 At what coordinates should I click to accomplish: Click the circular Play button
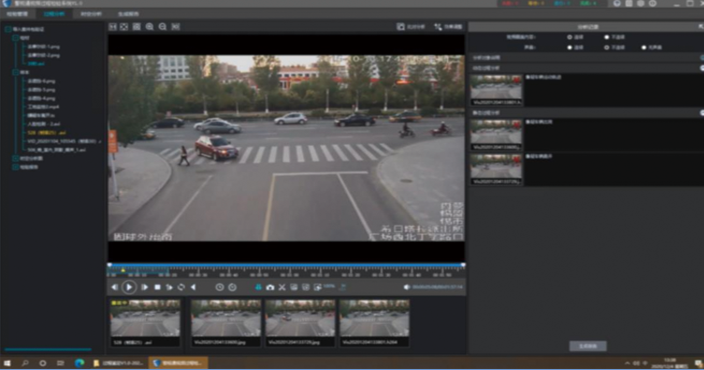pos(129,287)
